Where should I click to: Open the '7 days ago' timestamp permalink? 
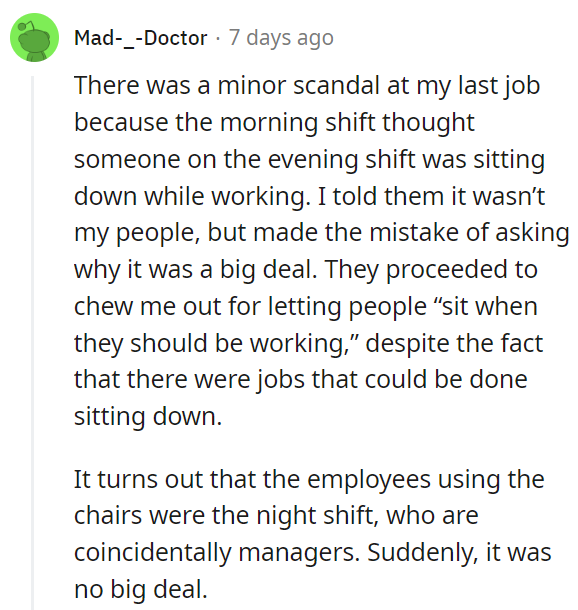(x=281, y=38)
